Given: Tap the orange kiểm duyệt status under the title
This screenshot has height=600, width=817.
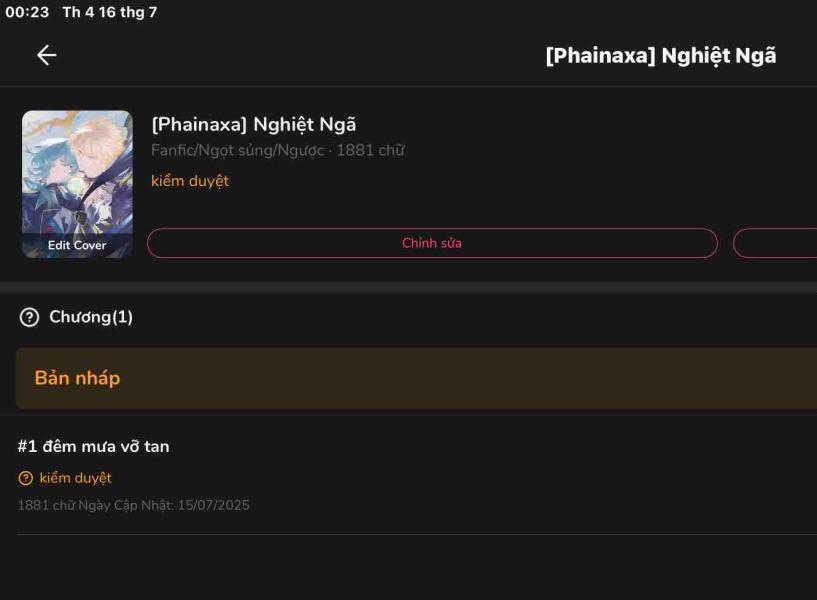Looking at the screenshot, I should [x=190, y=181].
